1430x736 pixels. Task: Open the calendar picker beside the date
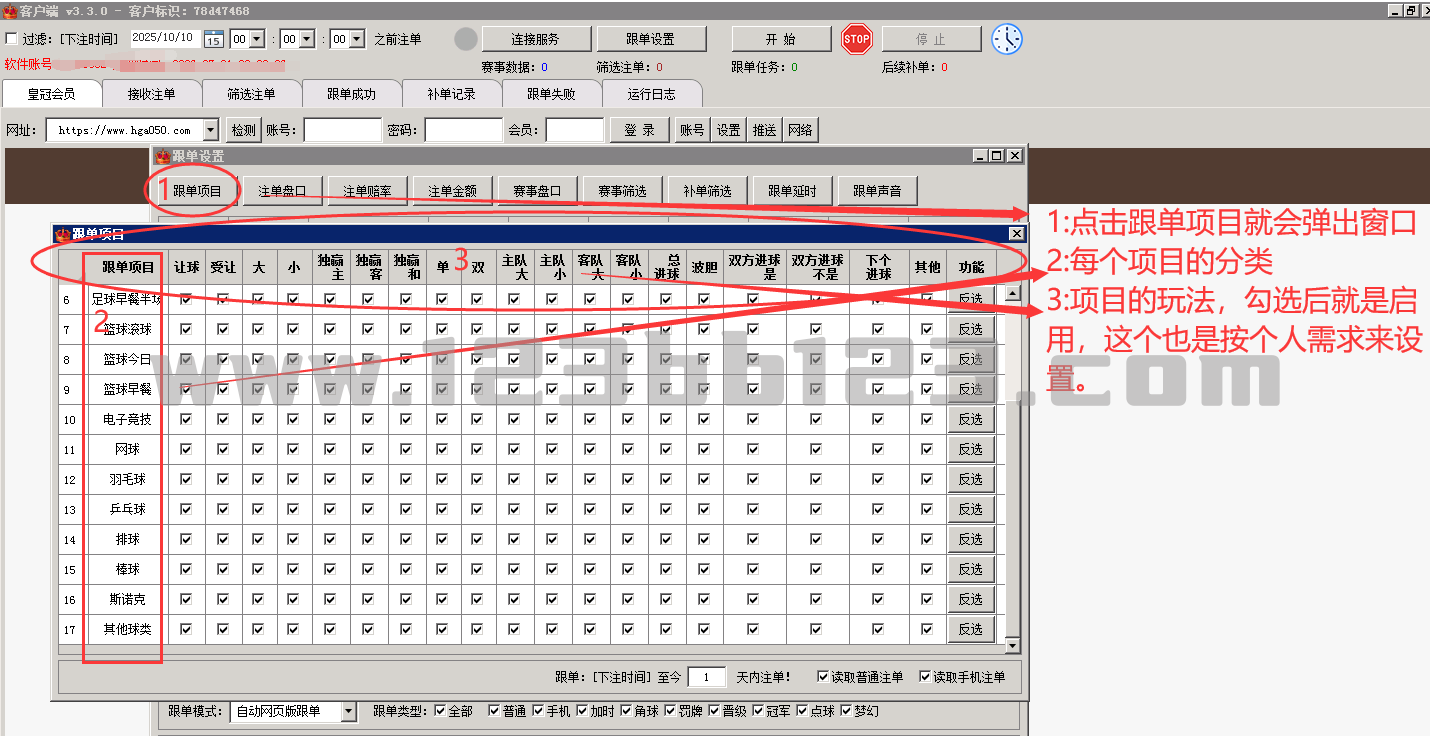pyautogui.click(x=213, y=39)
